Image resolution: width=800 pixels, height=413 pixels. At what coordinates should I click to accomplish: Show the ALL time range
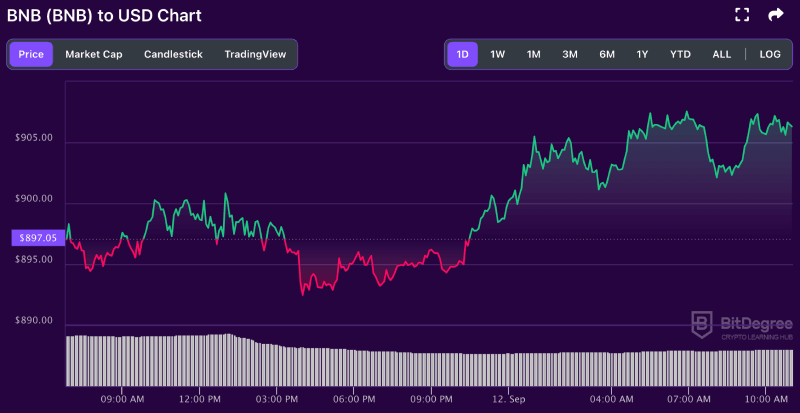point(721,54)
